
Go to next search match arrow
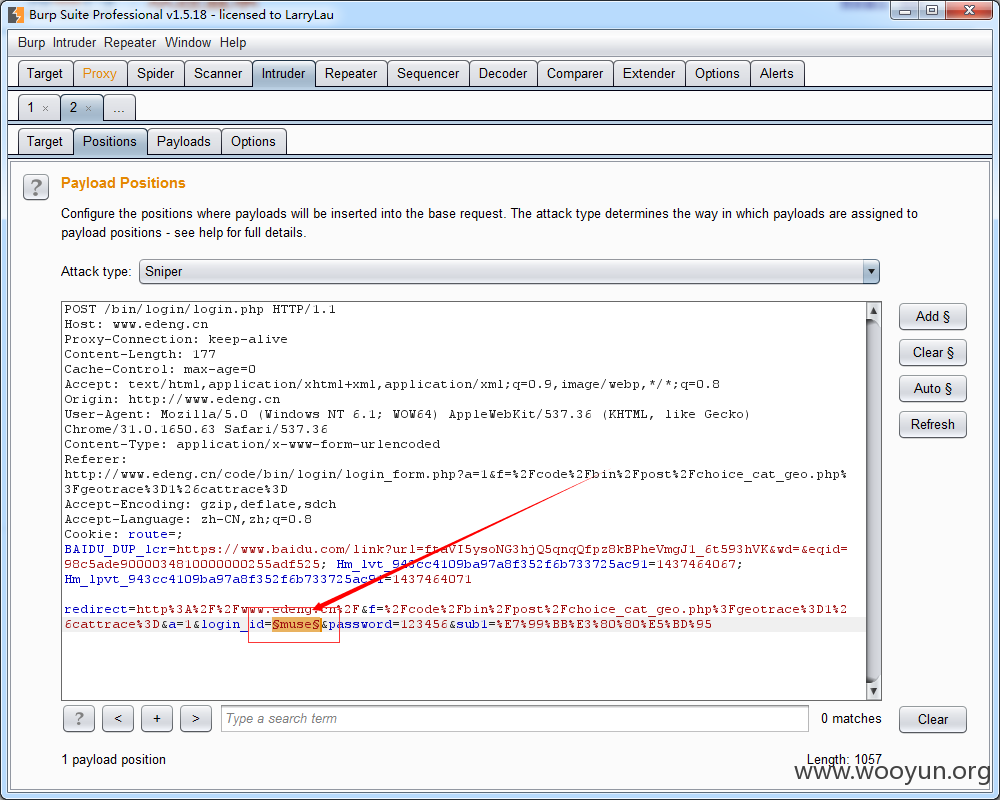coord(196,718)
